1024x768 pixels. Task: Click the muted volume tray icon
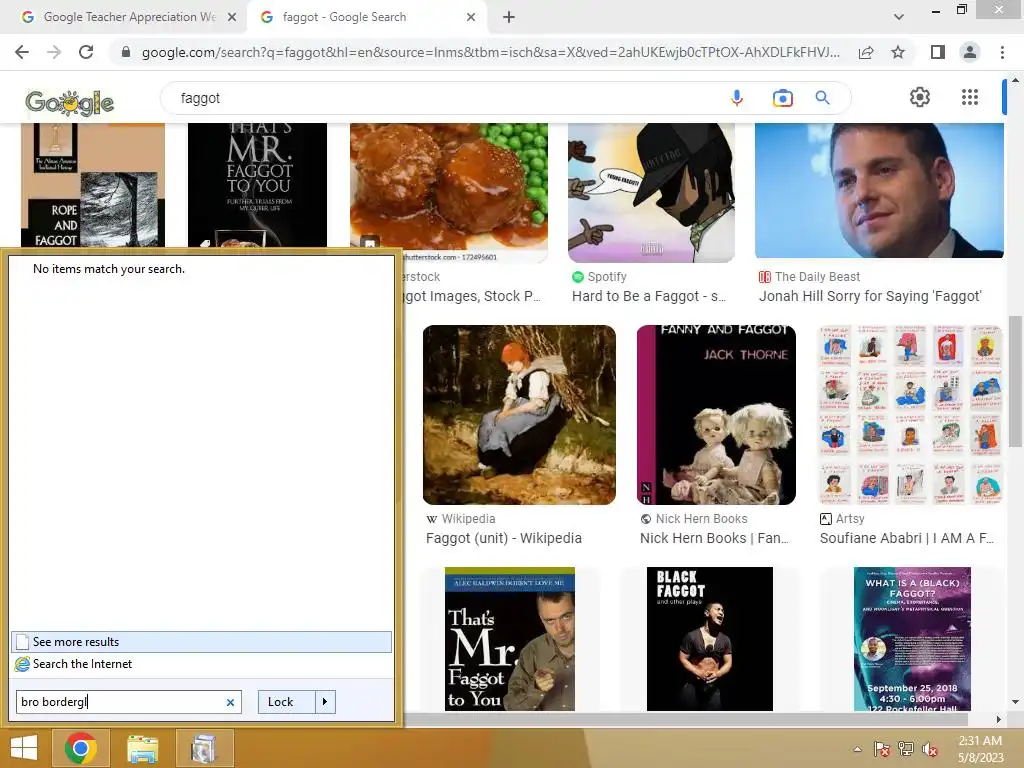coord(930,749)
